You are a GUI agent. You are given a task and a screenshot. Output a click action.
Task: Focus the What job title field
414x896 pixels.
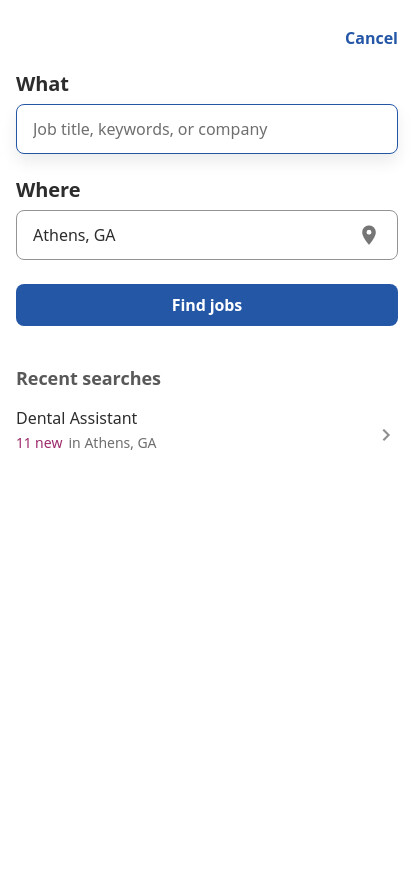[207, 129]
